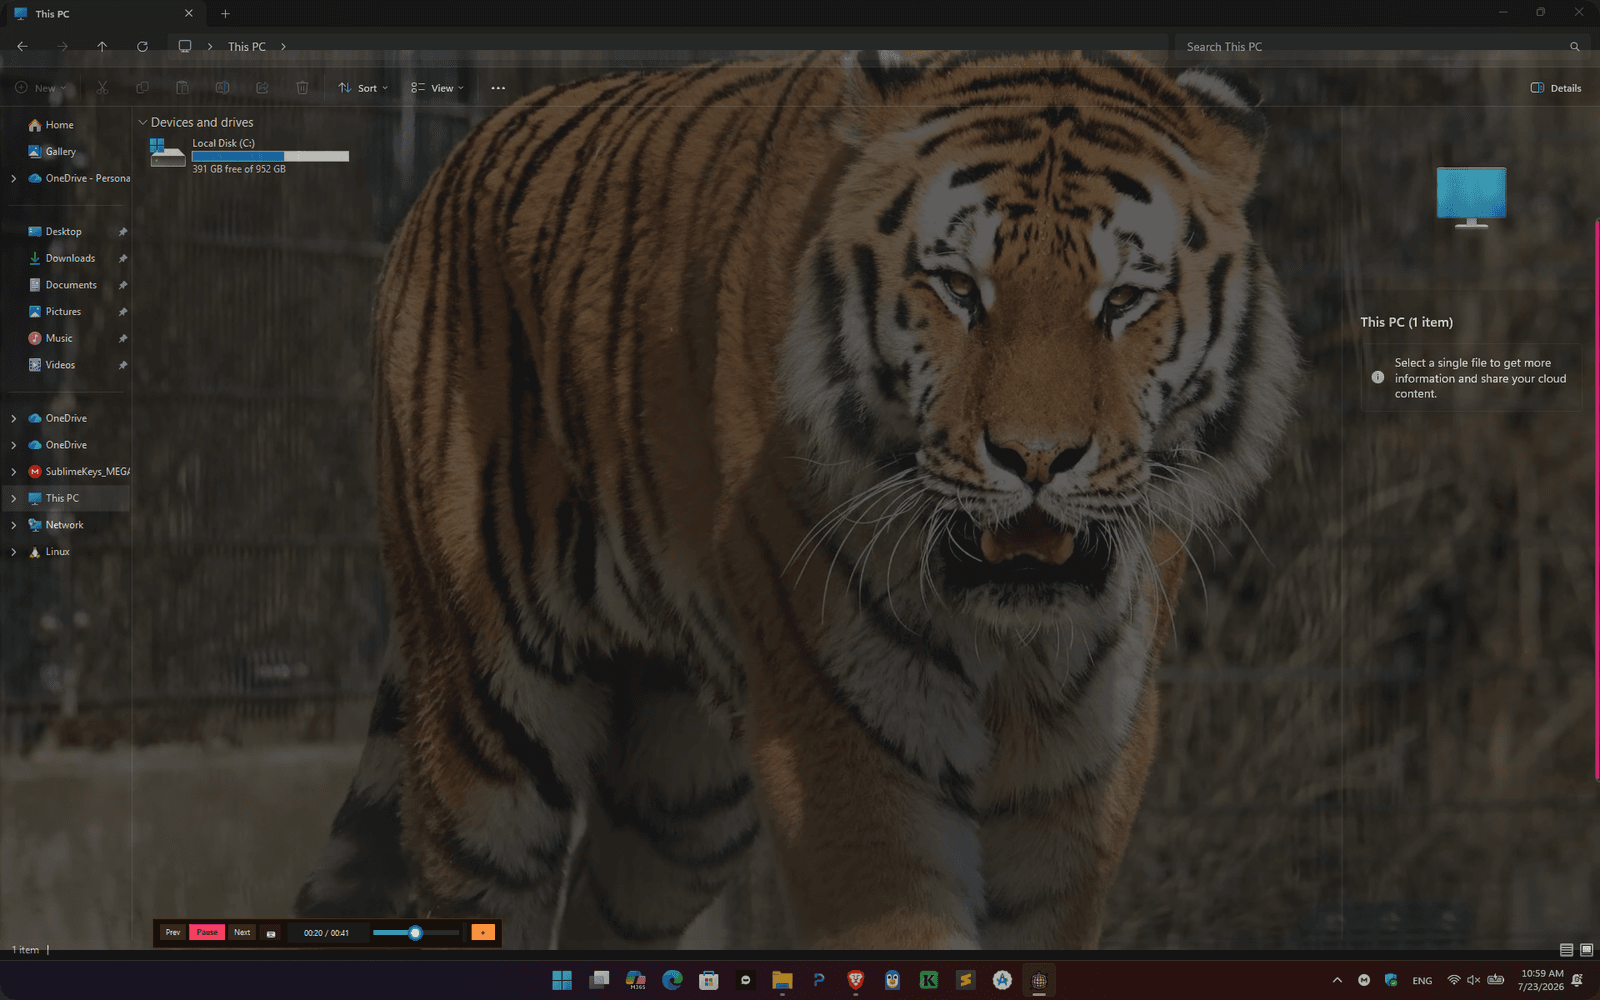The height and width of the screenshot is (1000, 1600).
Task: Open Brave browser from the taskbar
Action: tap(855, 980)
